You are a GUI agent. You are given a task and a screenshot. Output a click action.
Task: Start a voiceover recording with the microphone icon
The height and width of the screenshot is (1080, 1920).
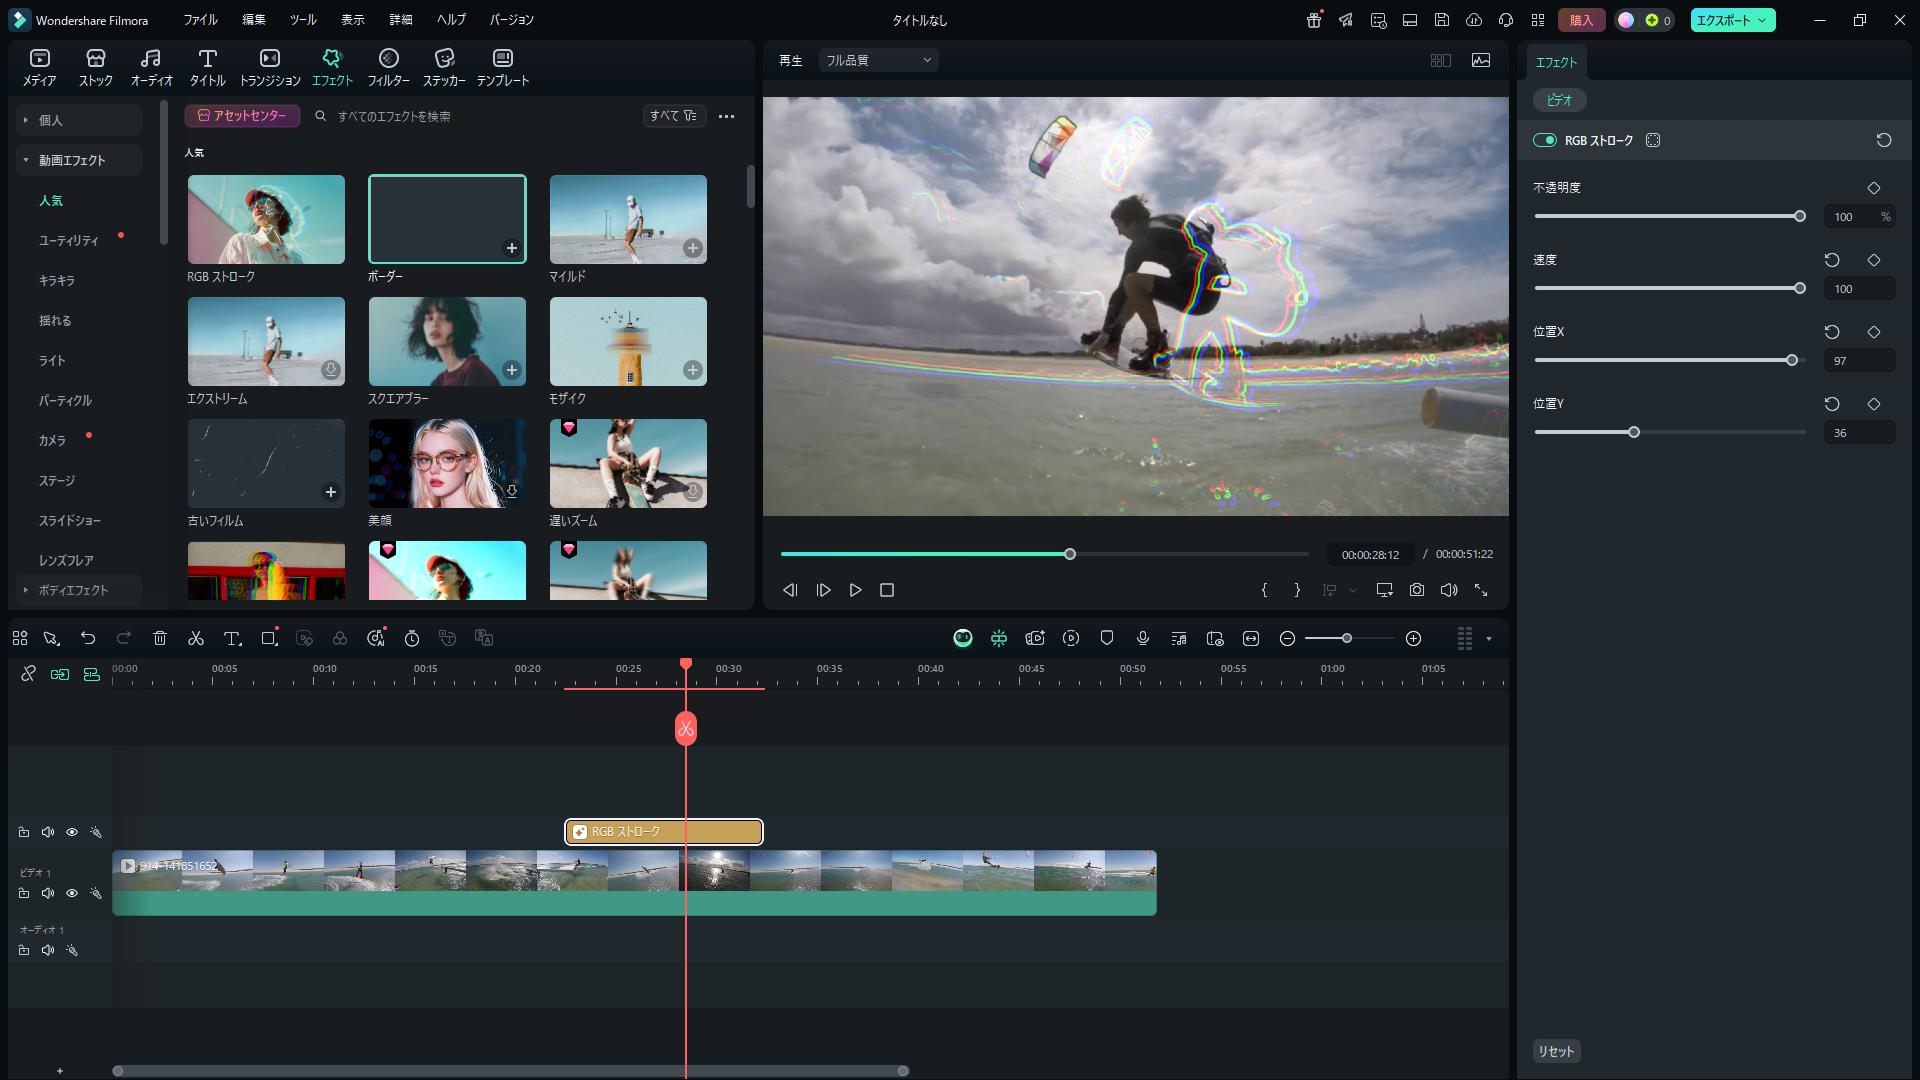point(1143,638)
